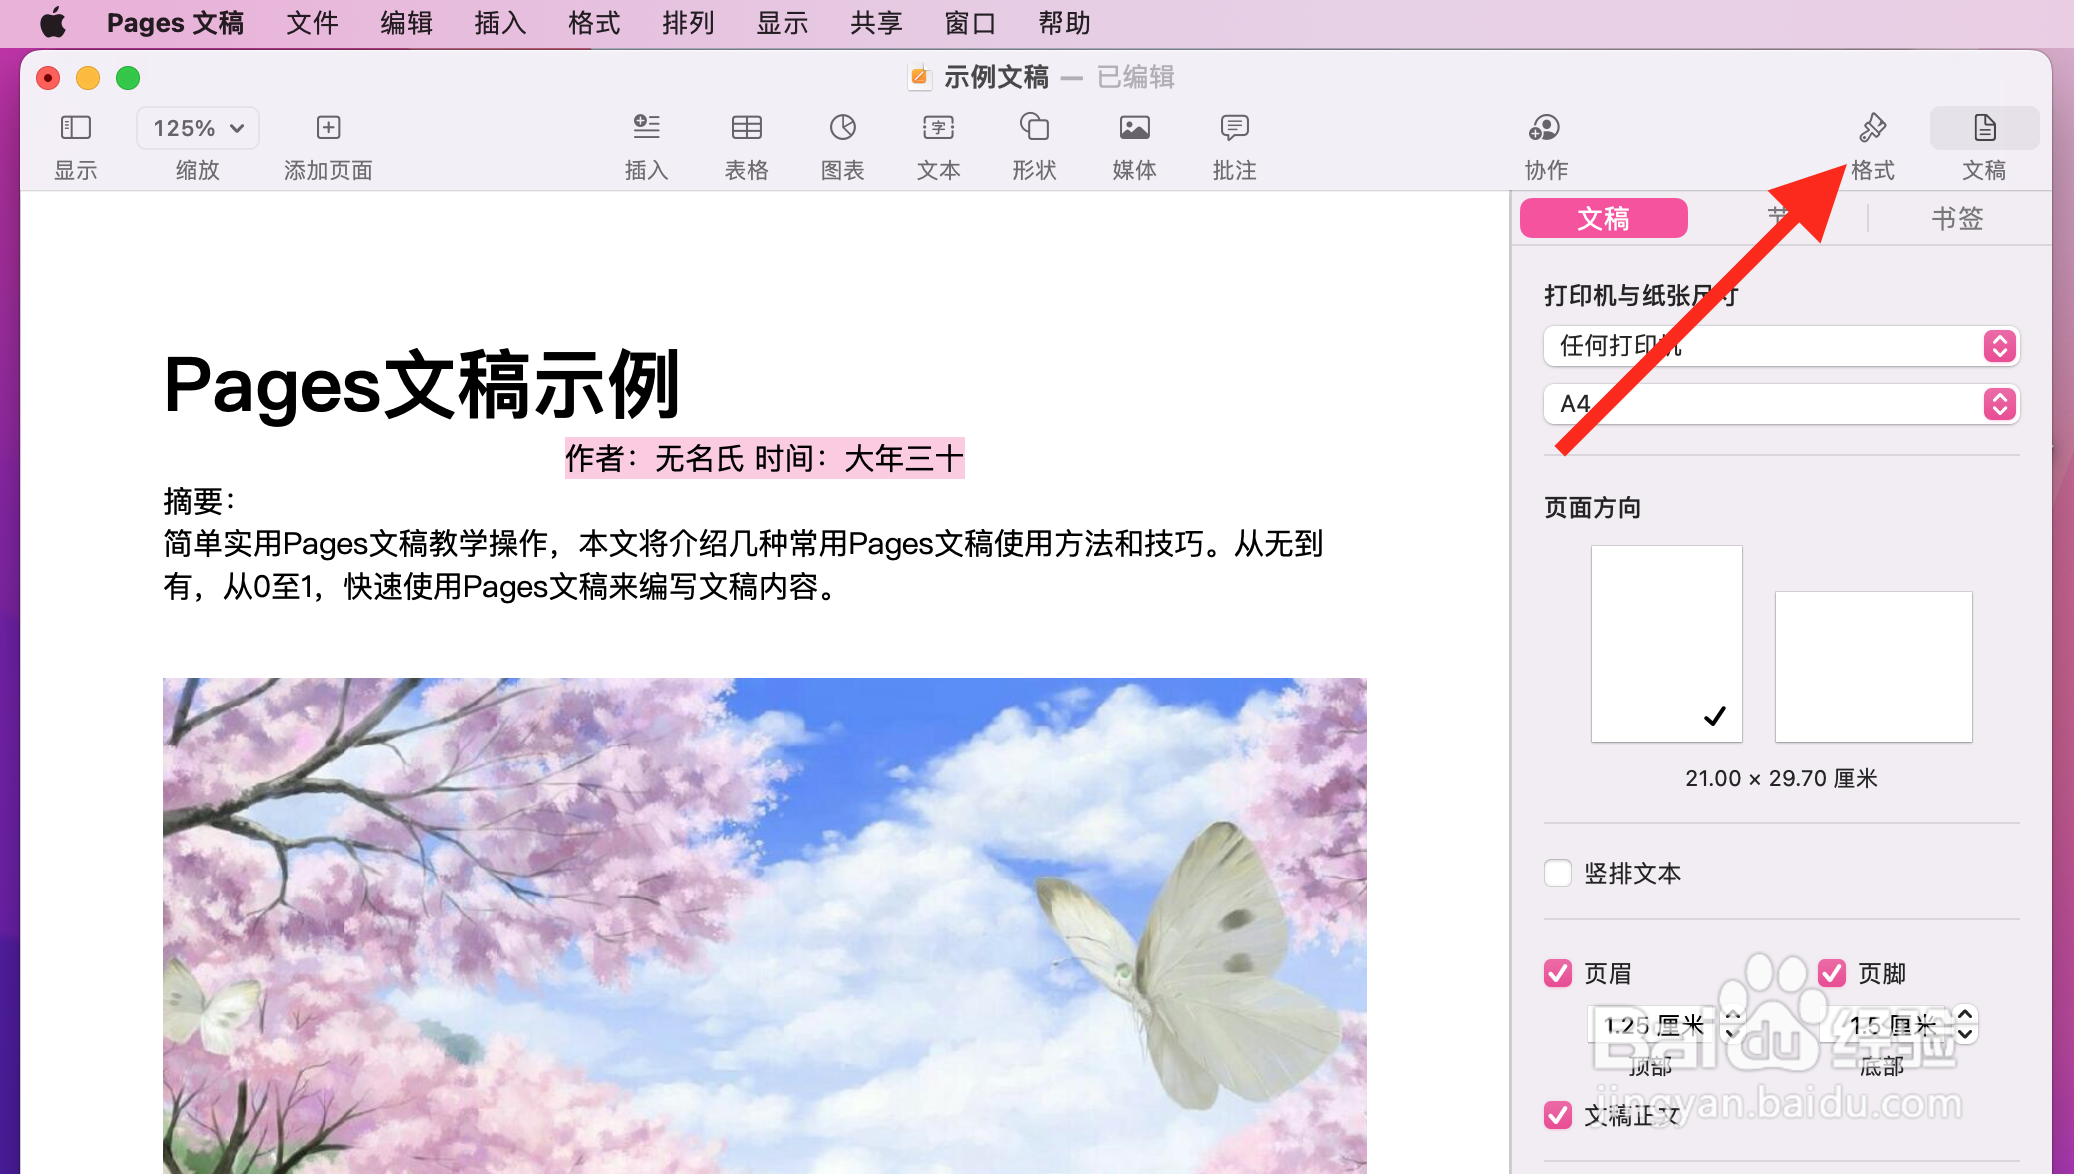The width and height of the screenshot is (2074, 1174).
Task: Open the collaborate (协作) icon
Action: pos(1545,127)
